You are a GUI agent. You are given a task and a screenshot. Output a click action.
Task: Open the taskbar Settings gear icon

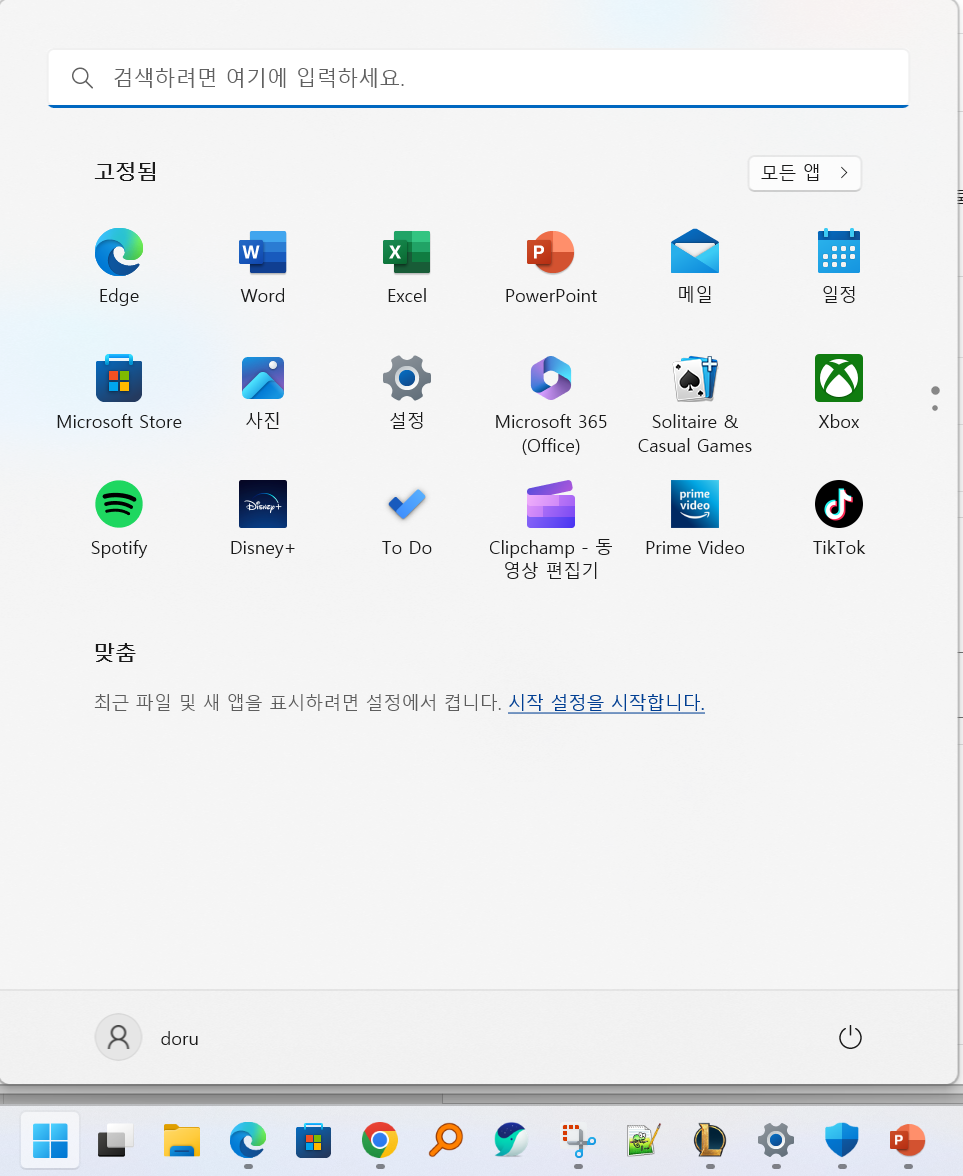776,1141
